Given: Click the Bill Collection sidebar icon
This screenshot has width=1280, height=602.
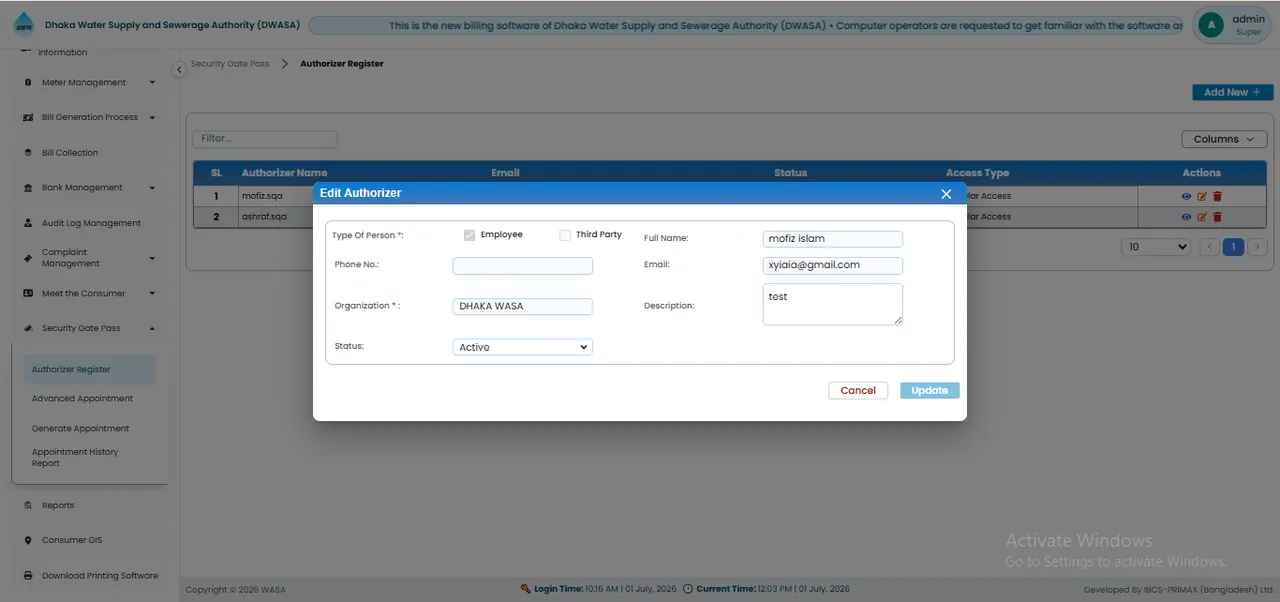Looking at the screenshot, I should [x=28, y=153].
